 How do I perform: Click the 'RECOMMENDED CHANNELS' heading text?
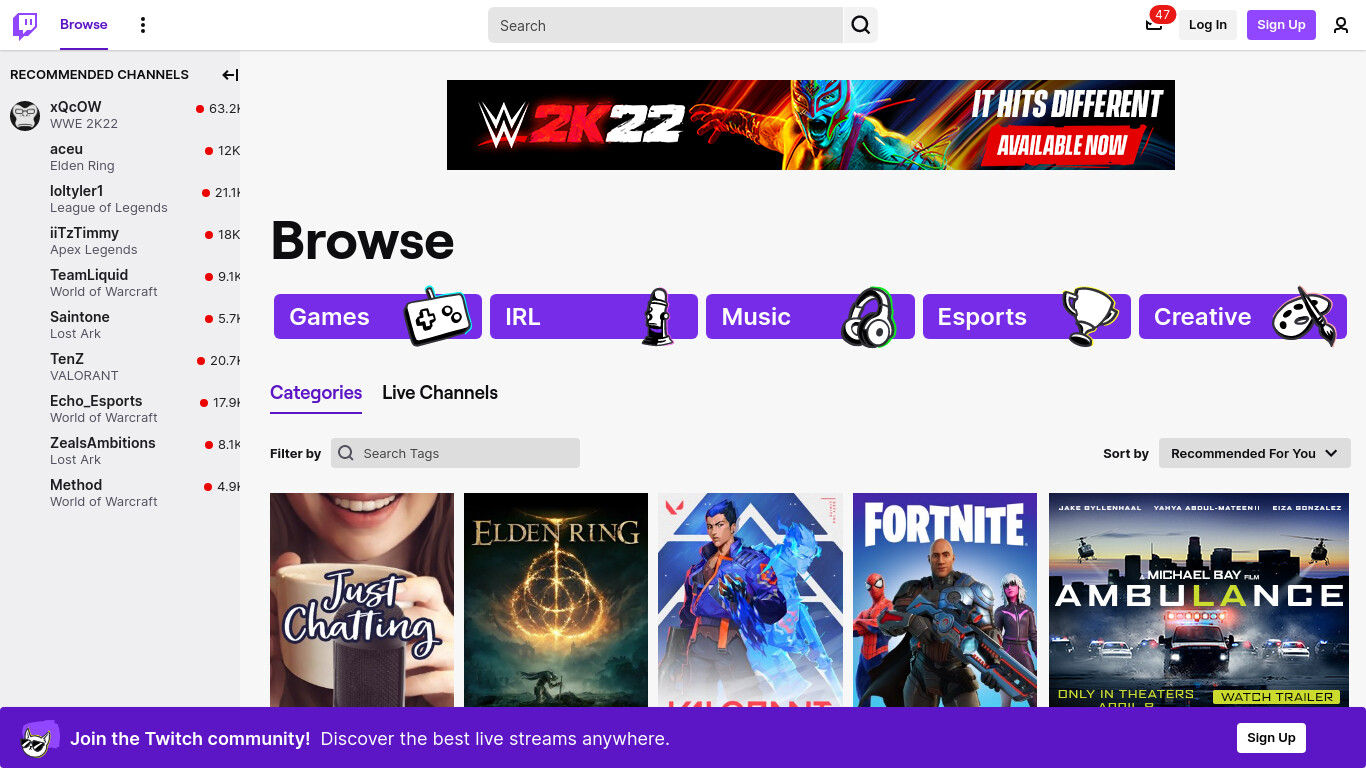tap(99, 75)
